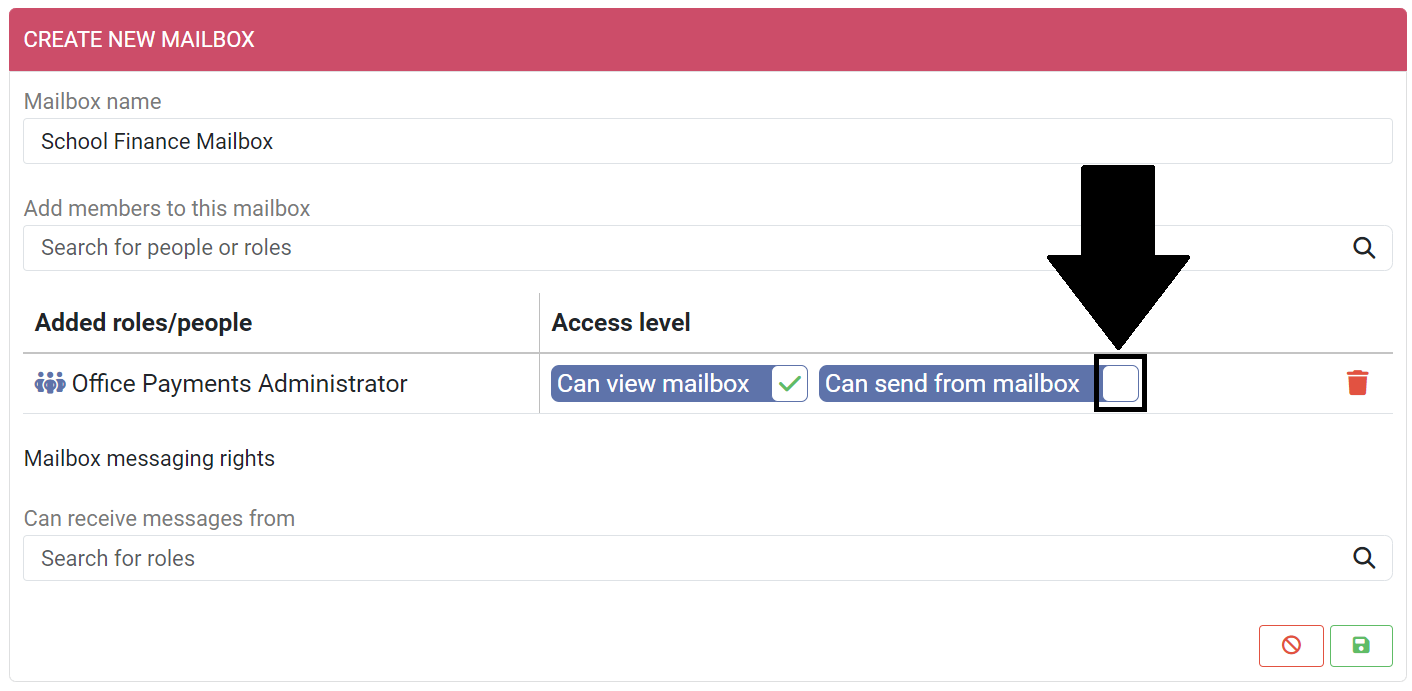Click the Access level column header
Viewport: 1412px width, 691px height.
coord(621,323)
